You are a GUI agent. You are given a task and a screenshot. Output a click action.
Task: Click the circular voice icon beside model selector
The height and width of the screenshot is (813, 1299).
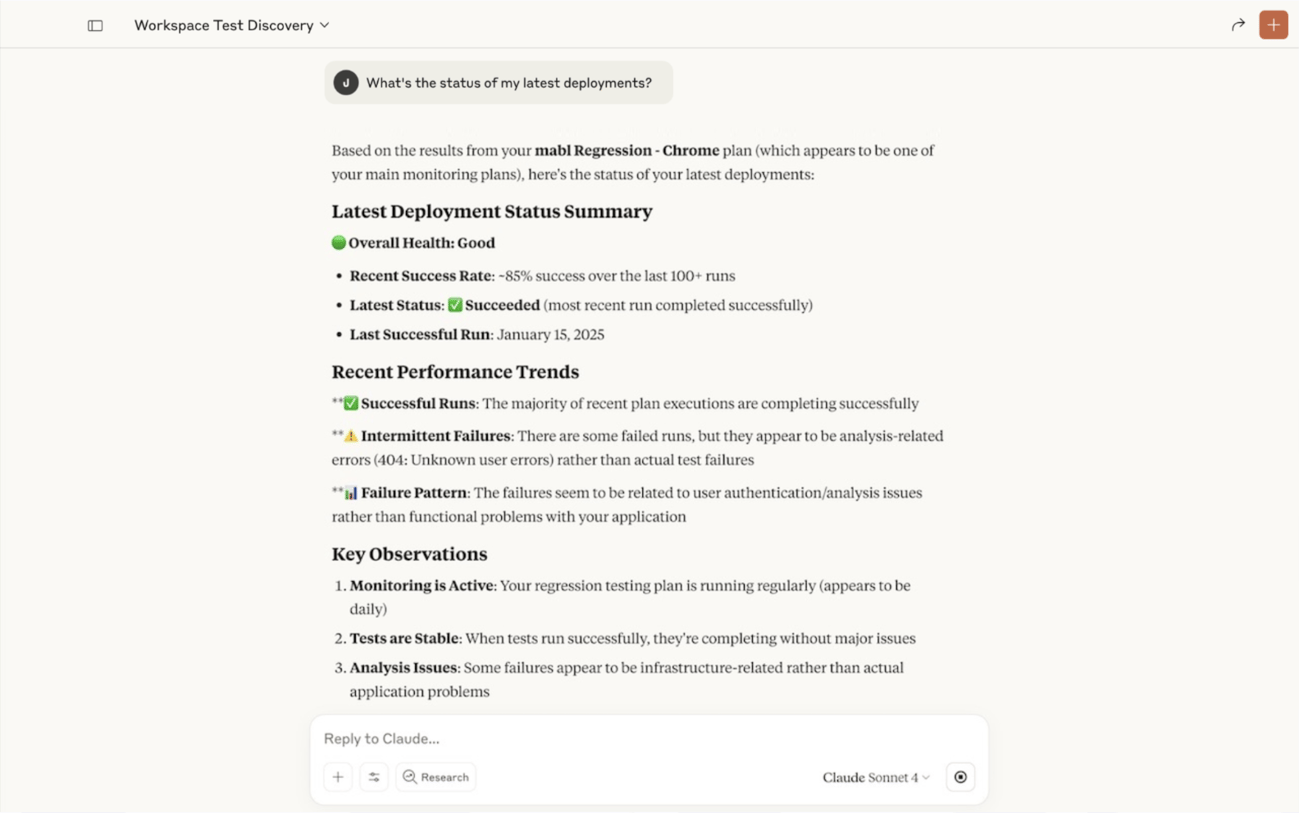[x=960, y=777]
